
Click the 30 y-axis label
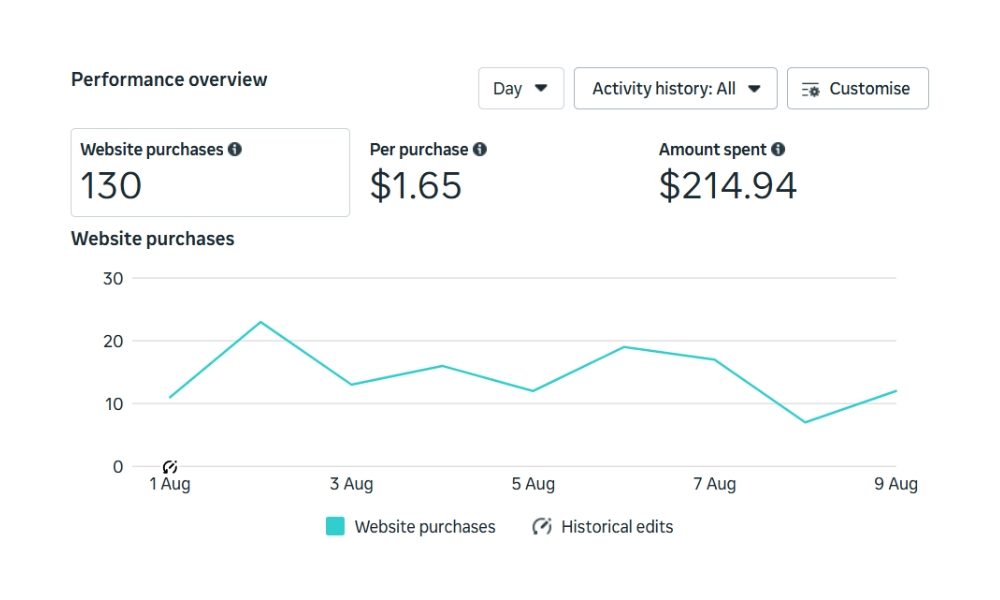click(113, 279)
